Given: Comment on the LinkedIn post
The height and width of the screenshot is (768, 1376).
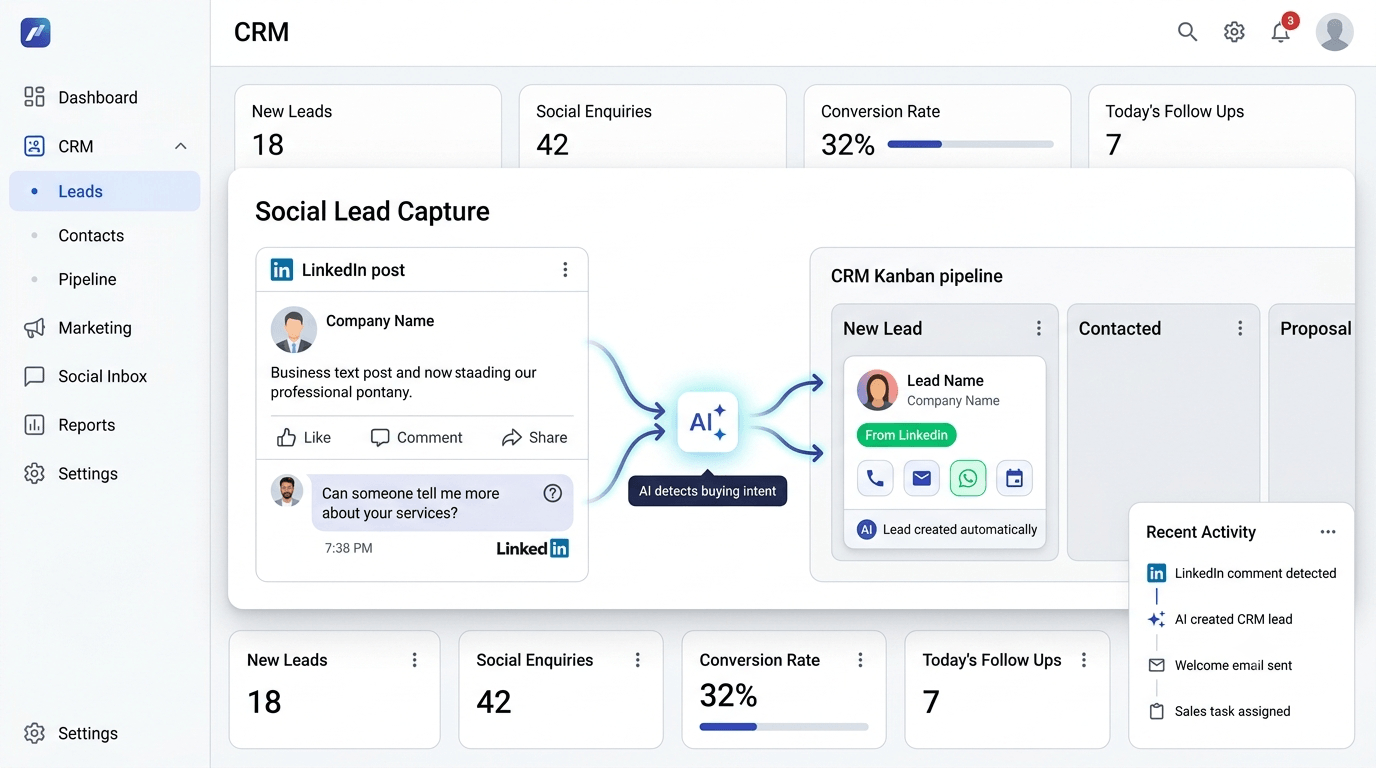Looking at the screenshot, I should click(x=416, y=438).
